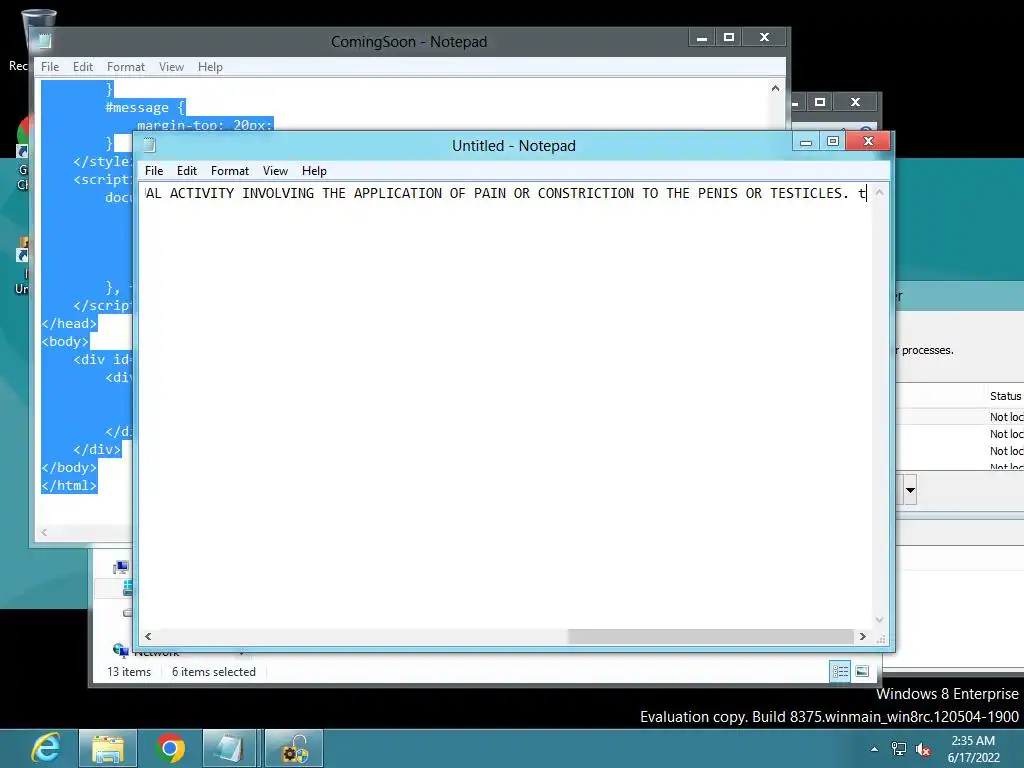The height and width of the screenshot is (768, 1024).
Task: Click the Network icon in Explorer navigation pane
Action: [120, 649]
